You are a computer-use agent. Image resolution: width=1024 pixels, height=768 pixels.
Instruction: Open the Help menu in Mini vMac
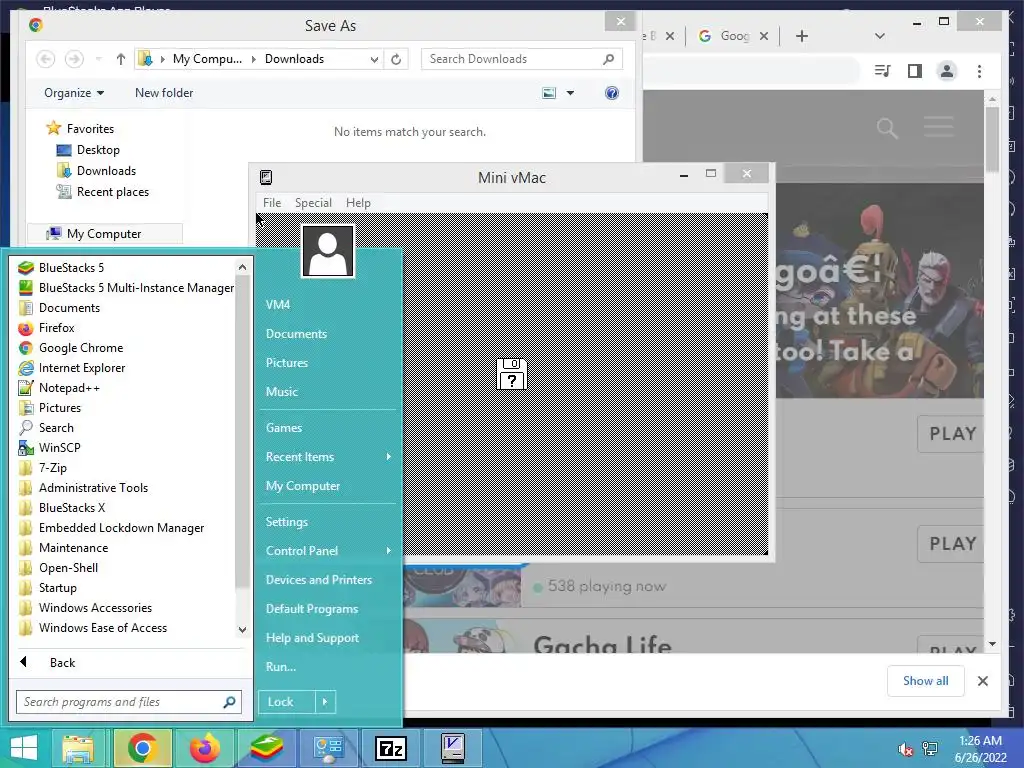[358, 202]
